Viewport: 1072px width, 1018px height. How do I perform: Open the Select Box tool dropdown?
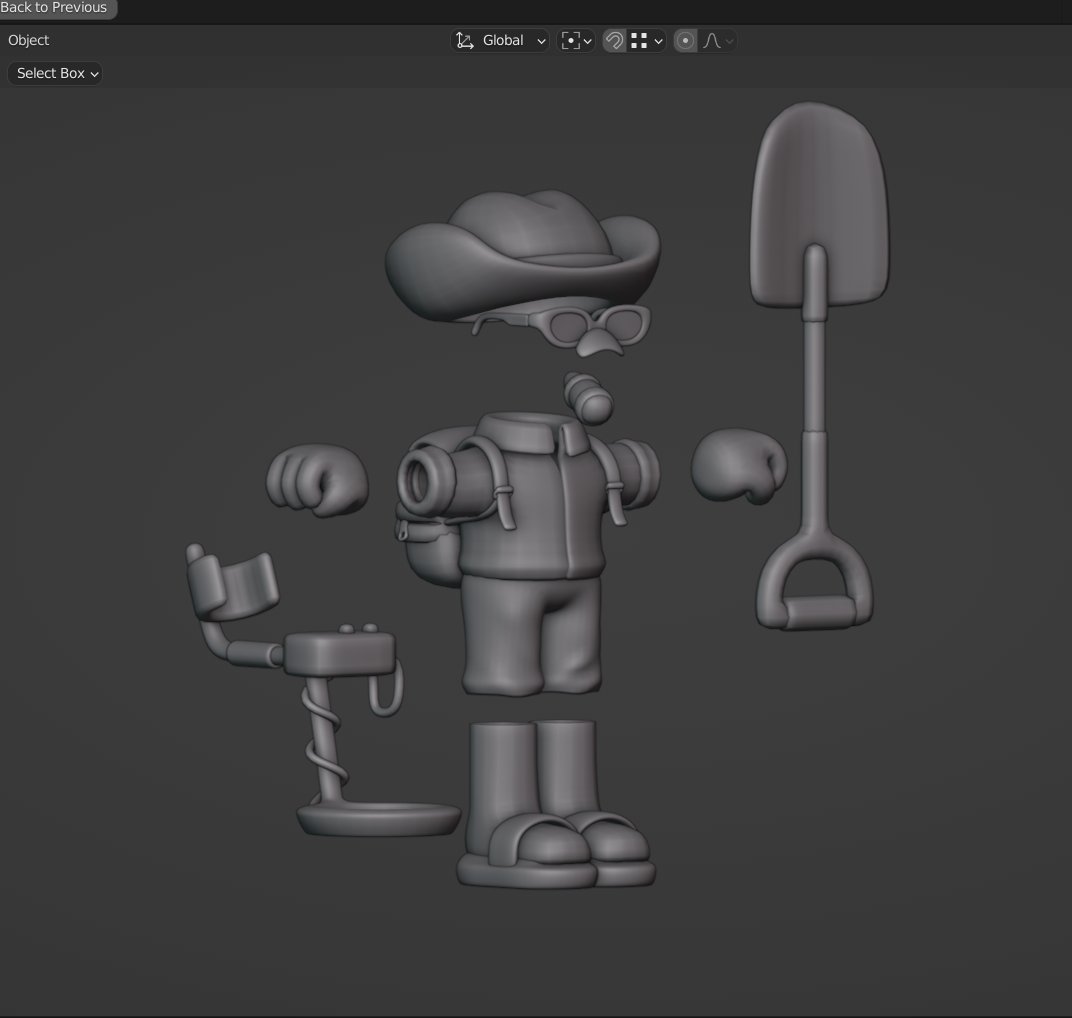click(55, 73)
